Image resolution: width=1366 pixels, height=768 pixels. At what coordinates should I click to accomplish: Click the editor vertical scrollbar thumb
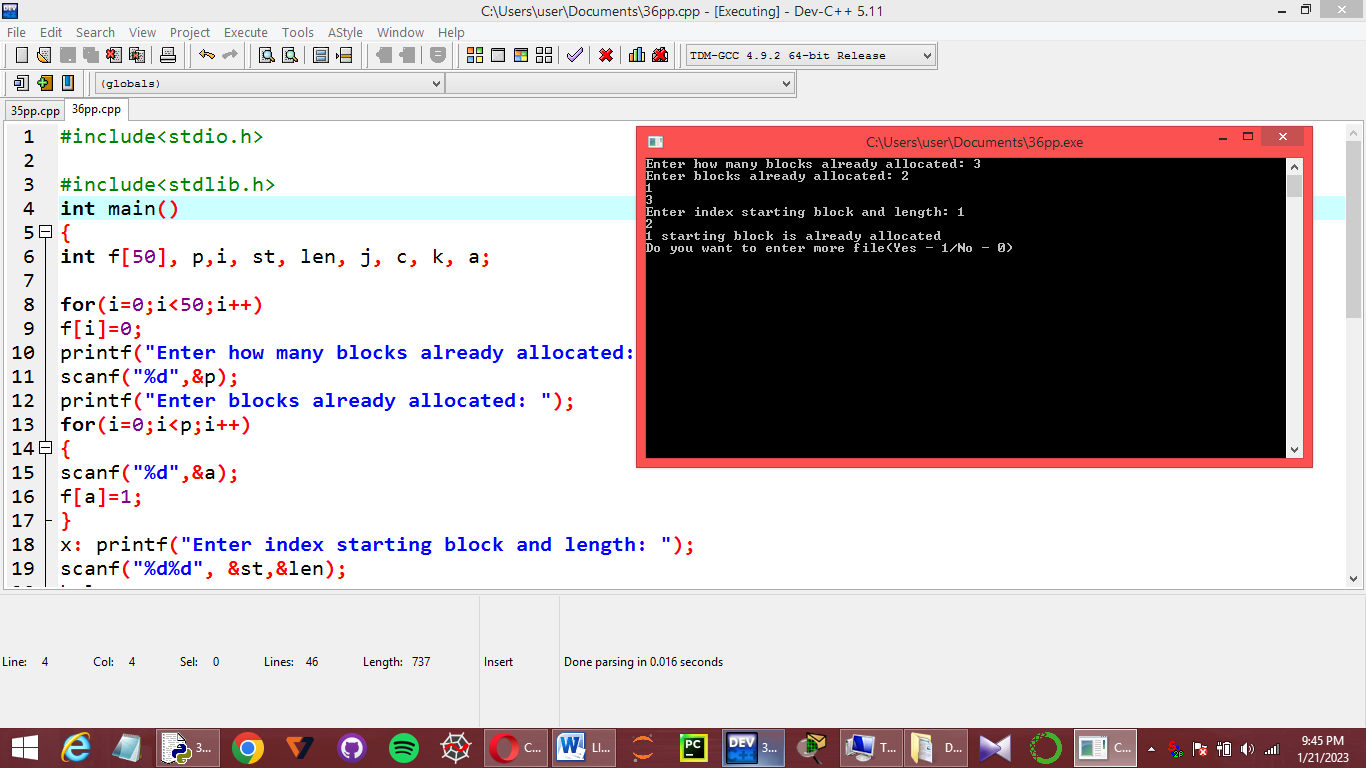pos(1354,230)
